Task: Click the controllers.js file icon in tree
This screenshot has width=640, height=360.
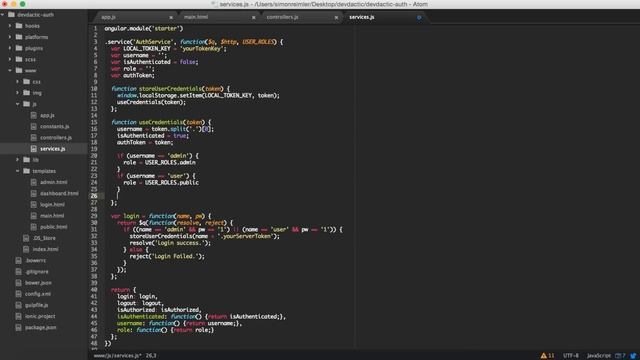Action: (x=33, y=138)
